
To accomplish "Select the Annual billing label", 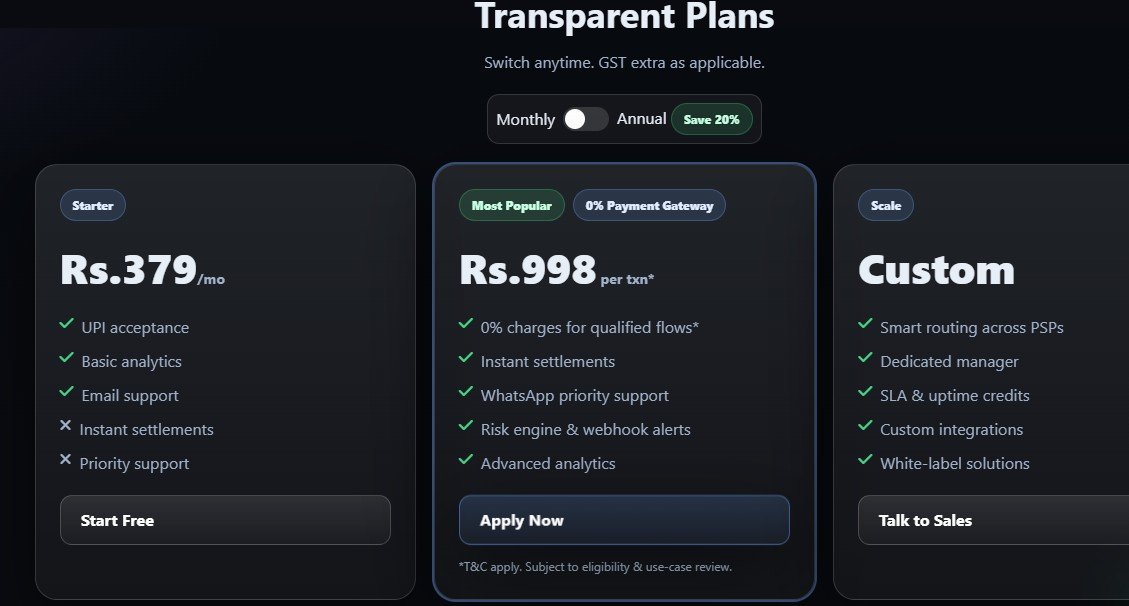I will tap(641, 119).
